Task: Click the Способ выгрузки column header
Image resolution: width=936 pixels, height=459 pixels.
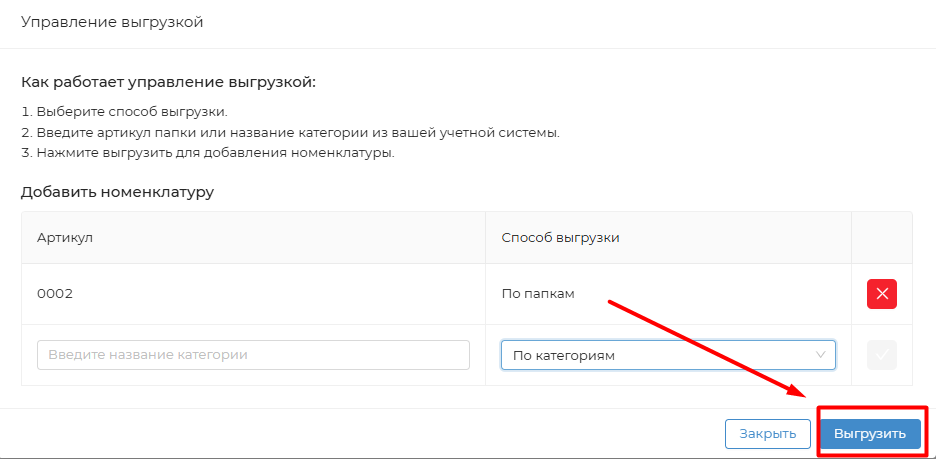Action: click(x=560, y=237)
